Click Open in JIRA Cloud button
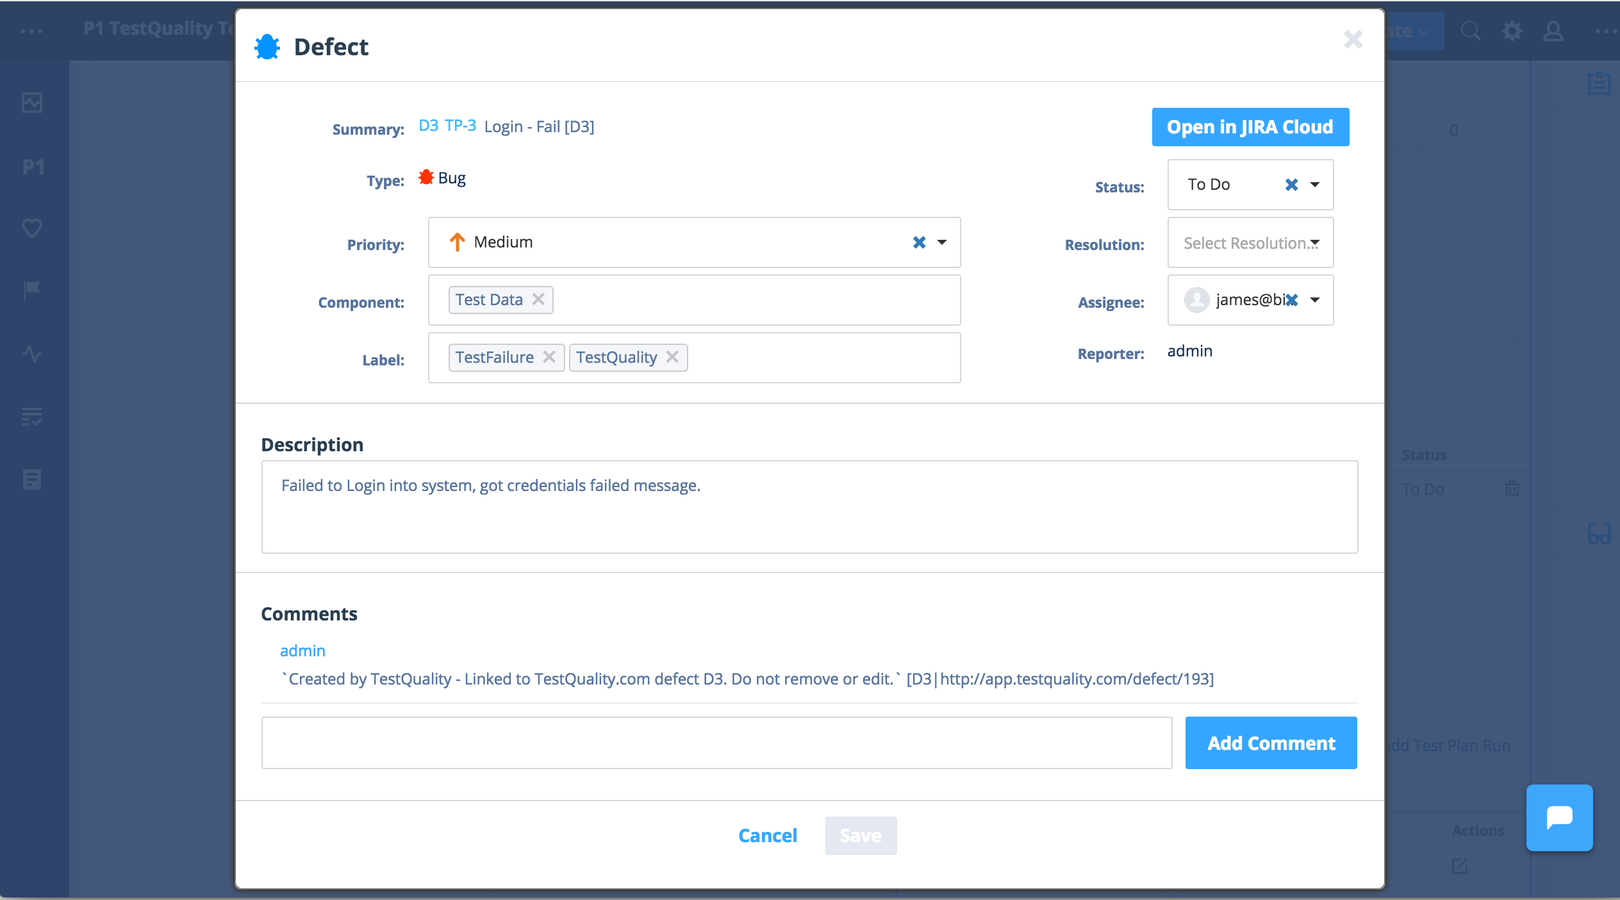1620x900 pixels. point(1250,127)
